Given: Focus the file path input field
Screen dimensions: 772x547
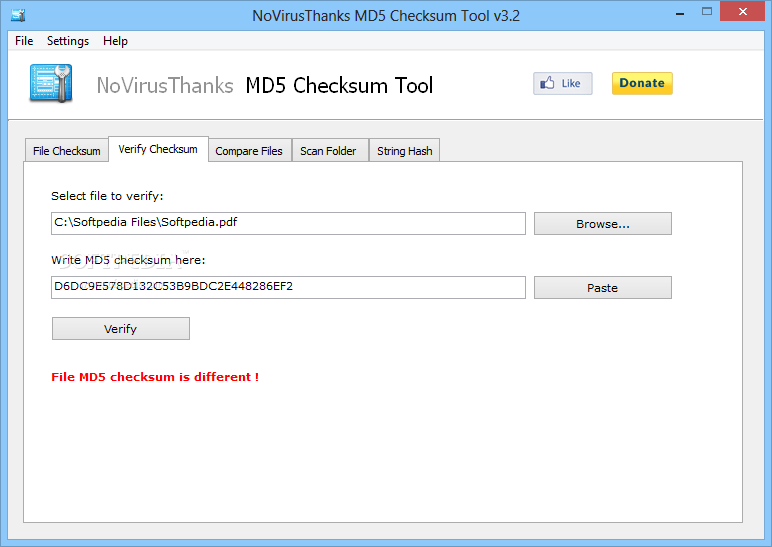Looking at the screenshot, I should (x=289, y=224).
